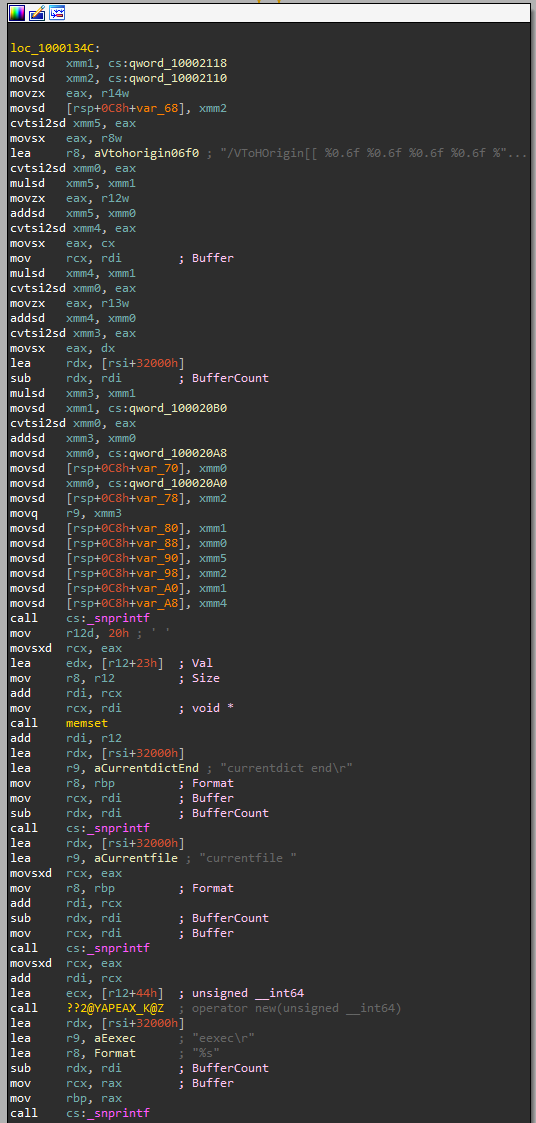536x1123 pixels.
Task: Open the node color picker icon
Action: pyautogui.click(x=16, y=12)
